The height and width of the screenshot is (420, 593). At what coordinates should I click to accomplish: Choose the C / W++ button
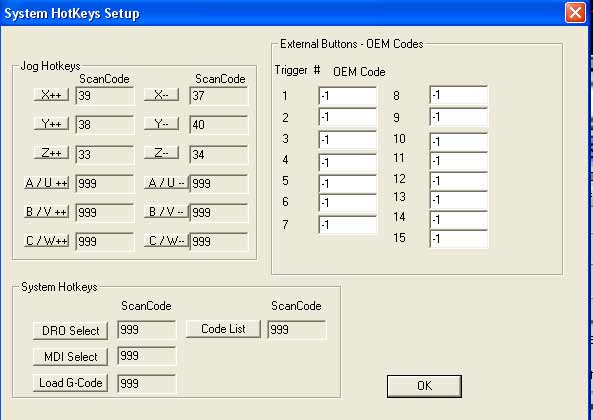tap(47, 241)
